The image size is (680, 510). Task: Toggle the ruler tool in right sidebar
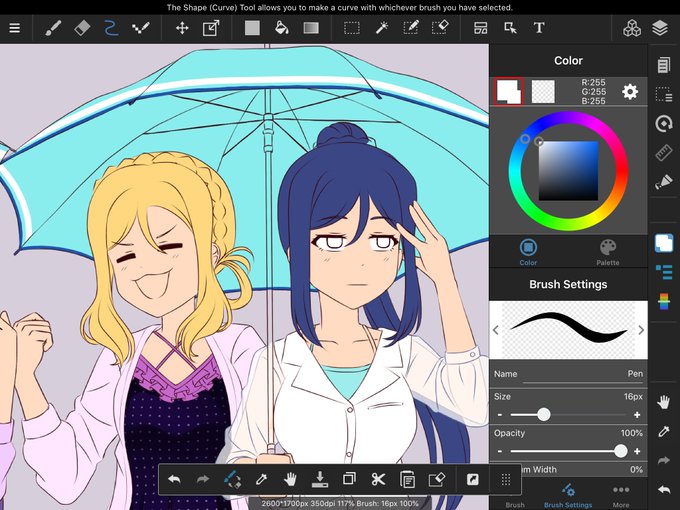(664, 153)
